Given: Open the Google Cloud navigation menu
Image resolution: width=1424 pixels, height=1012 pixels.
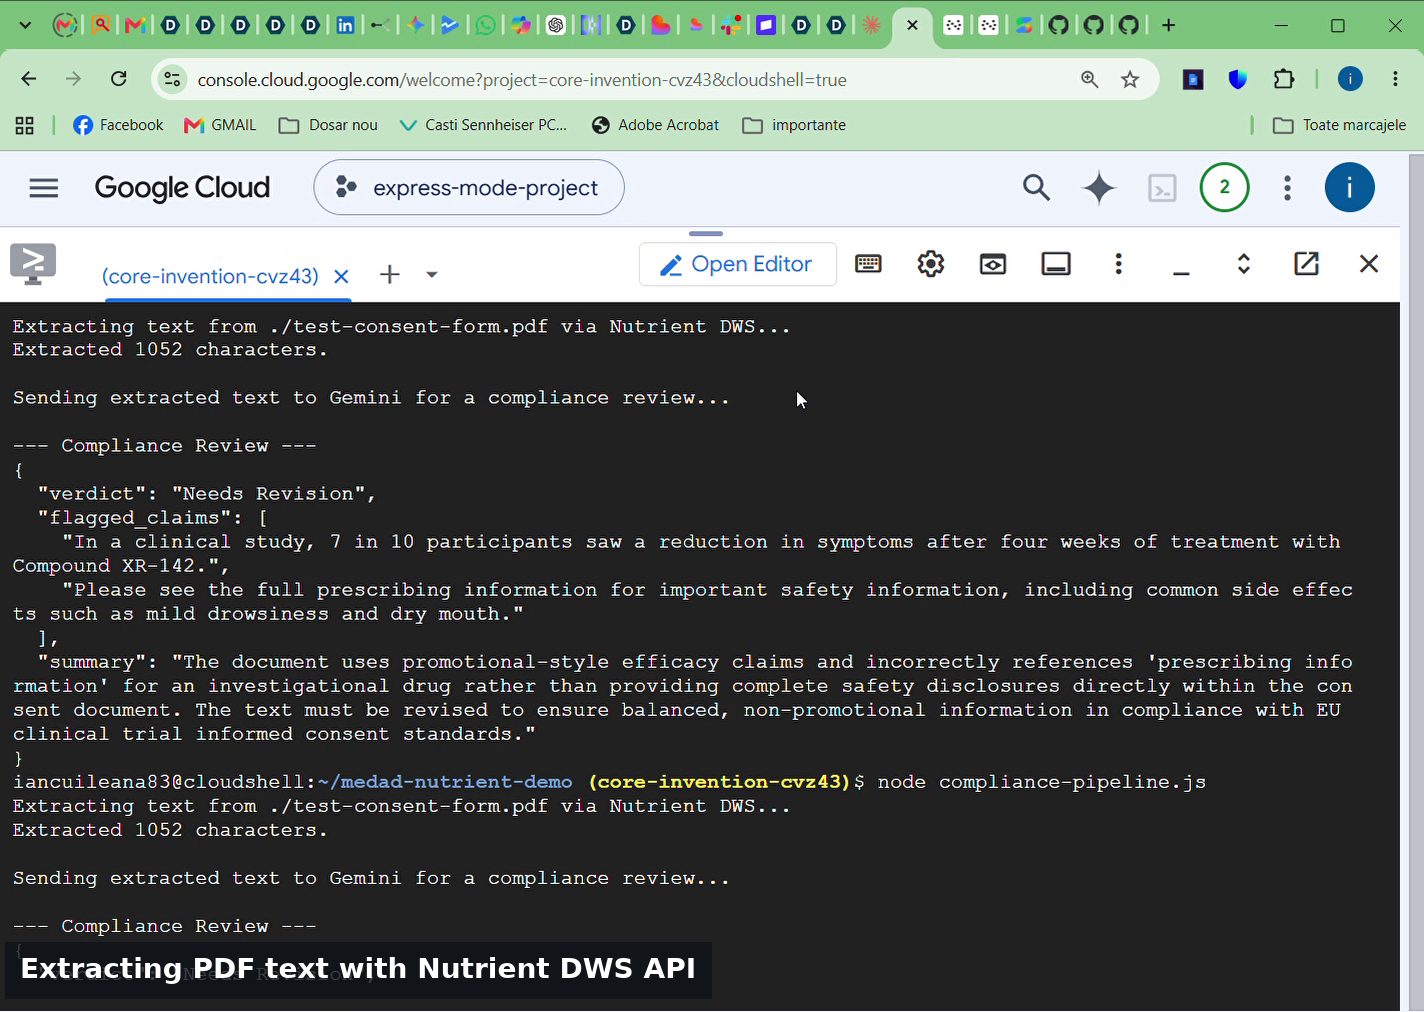Looking at the screenshot, I should click(x=44, y=188).
